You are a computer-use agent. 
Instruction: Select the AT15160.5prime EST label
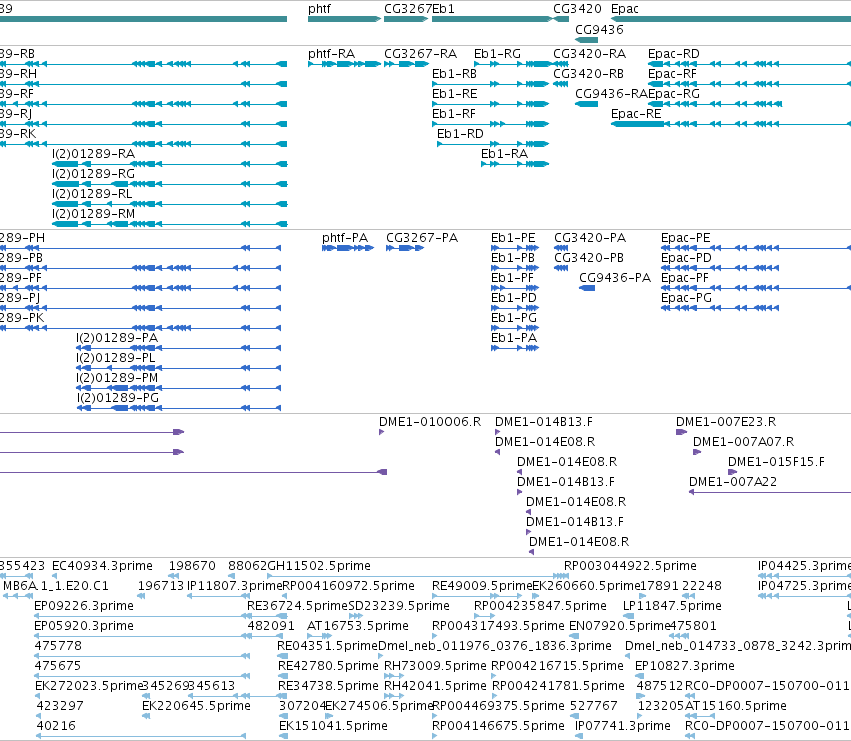[736, 706]
